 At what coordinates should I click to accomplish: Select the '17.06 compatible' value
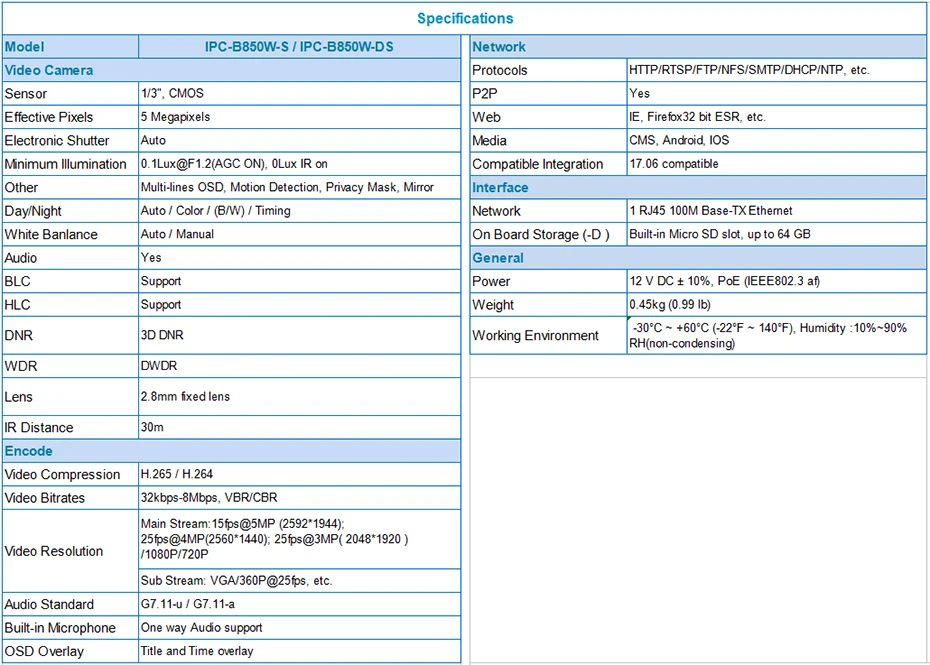(674, 164)
